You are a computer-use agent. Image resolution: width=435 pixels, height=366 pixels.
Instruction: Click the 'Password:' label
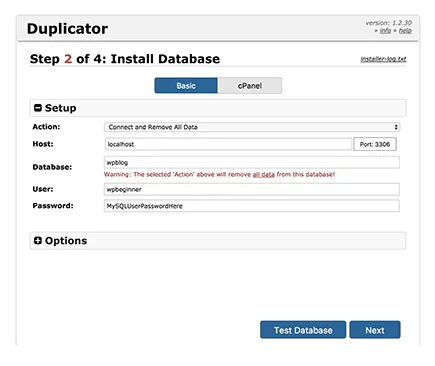click(x=53, y=206)
